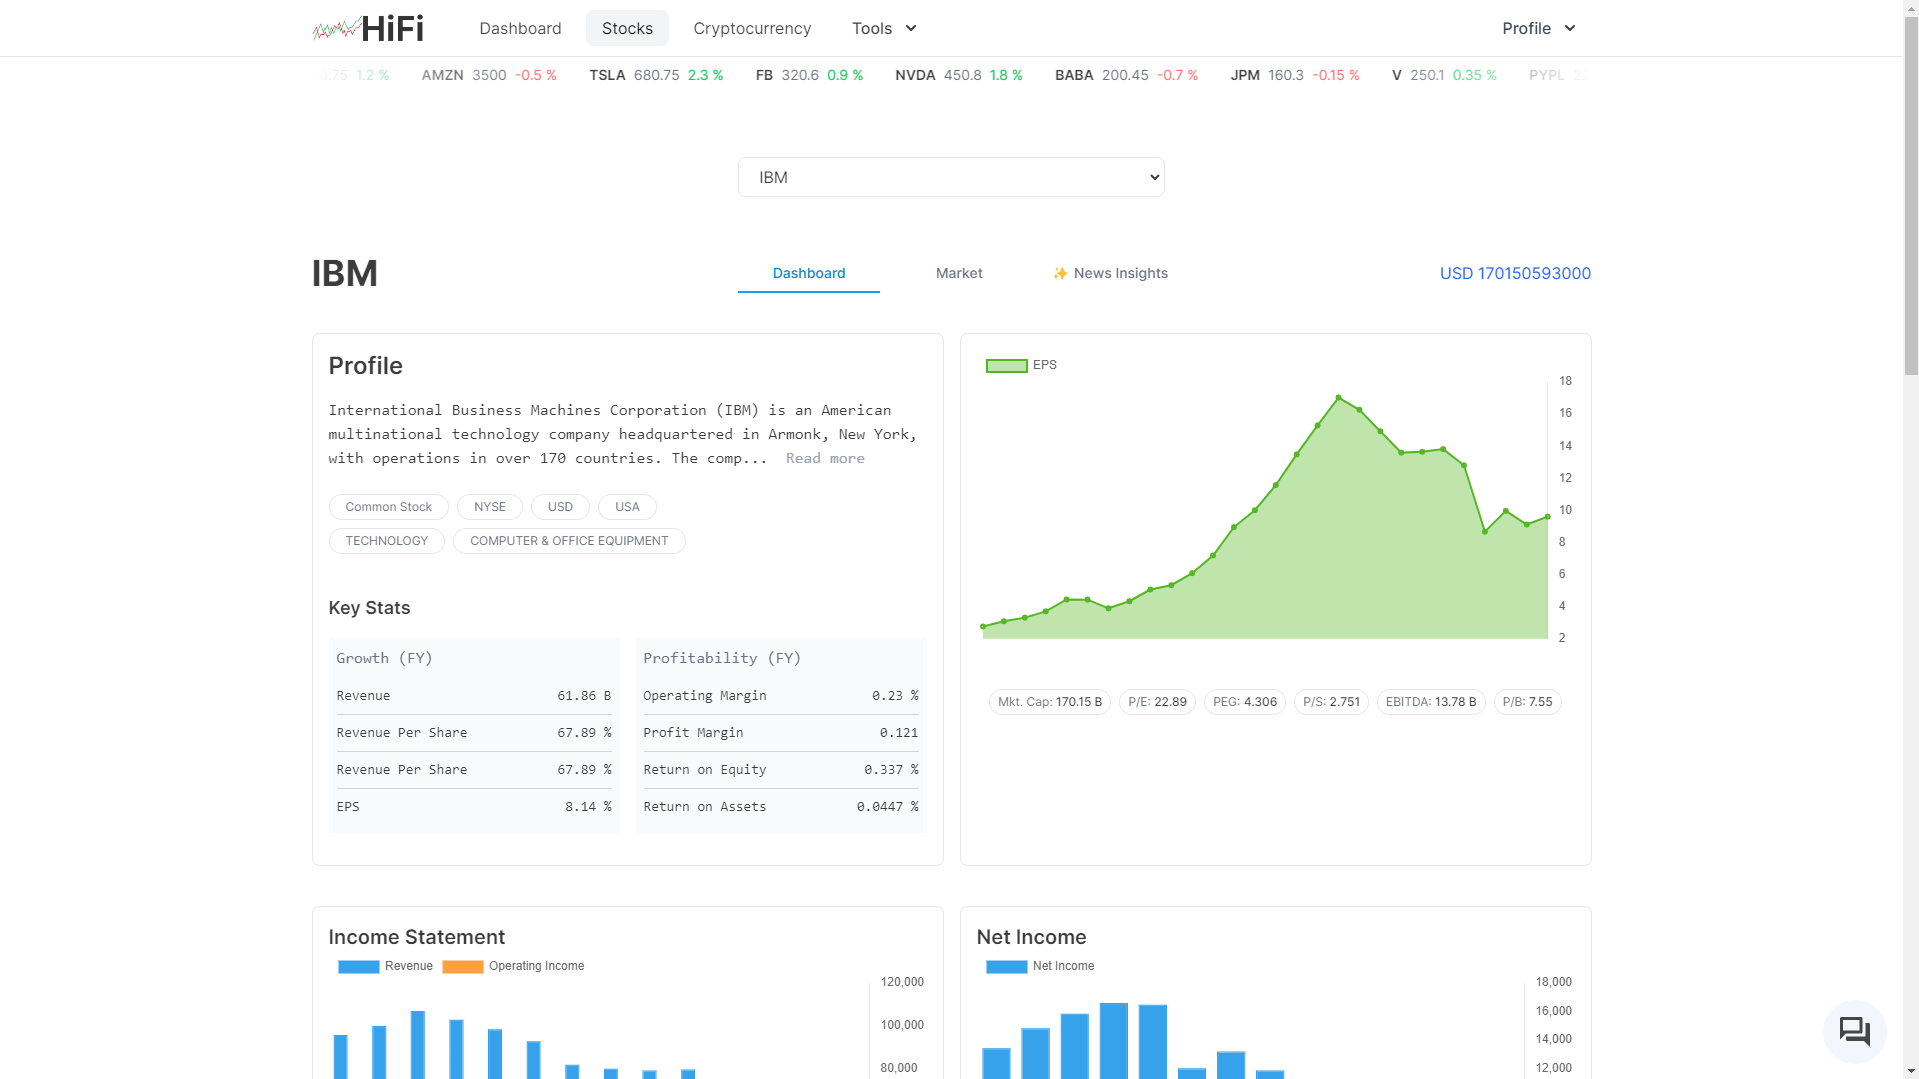This screenshot has height=1079, width=1919.
Task: Toggle the Operating Income legend swatch
Action: click(462, 966)
